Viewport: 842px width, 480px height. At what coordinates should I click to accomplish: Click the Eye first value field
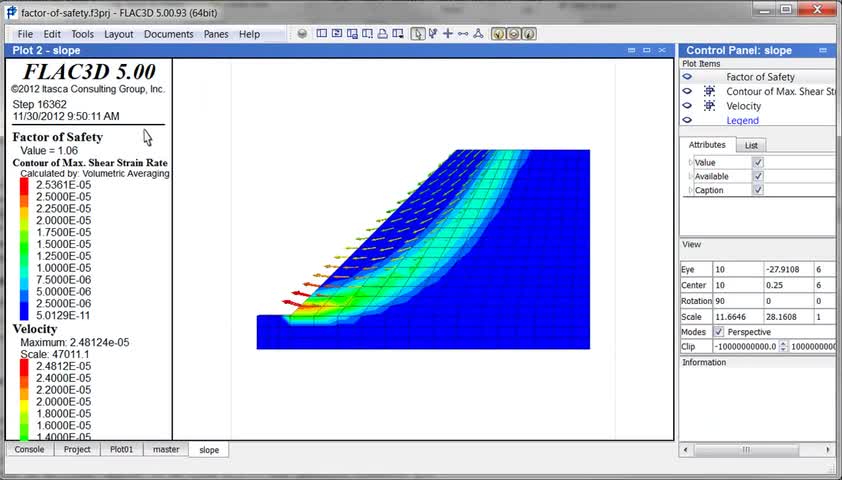[738, 270]
